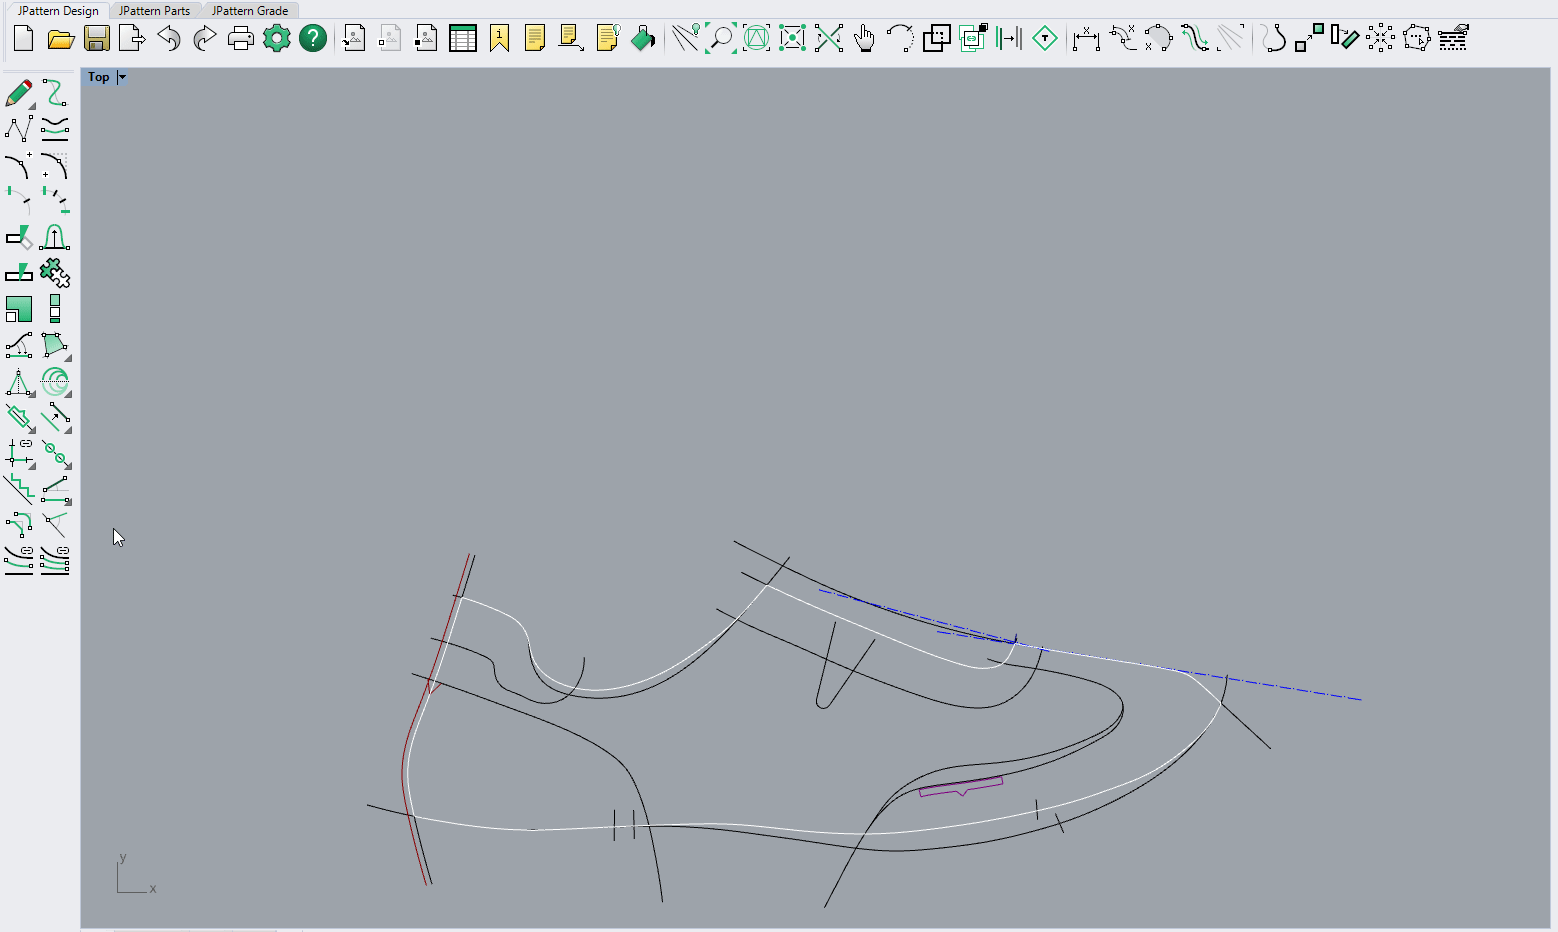Open the table spreadsheet icon
Viewport: 1558px width, 932px height.
(462, 39)
